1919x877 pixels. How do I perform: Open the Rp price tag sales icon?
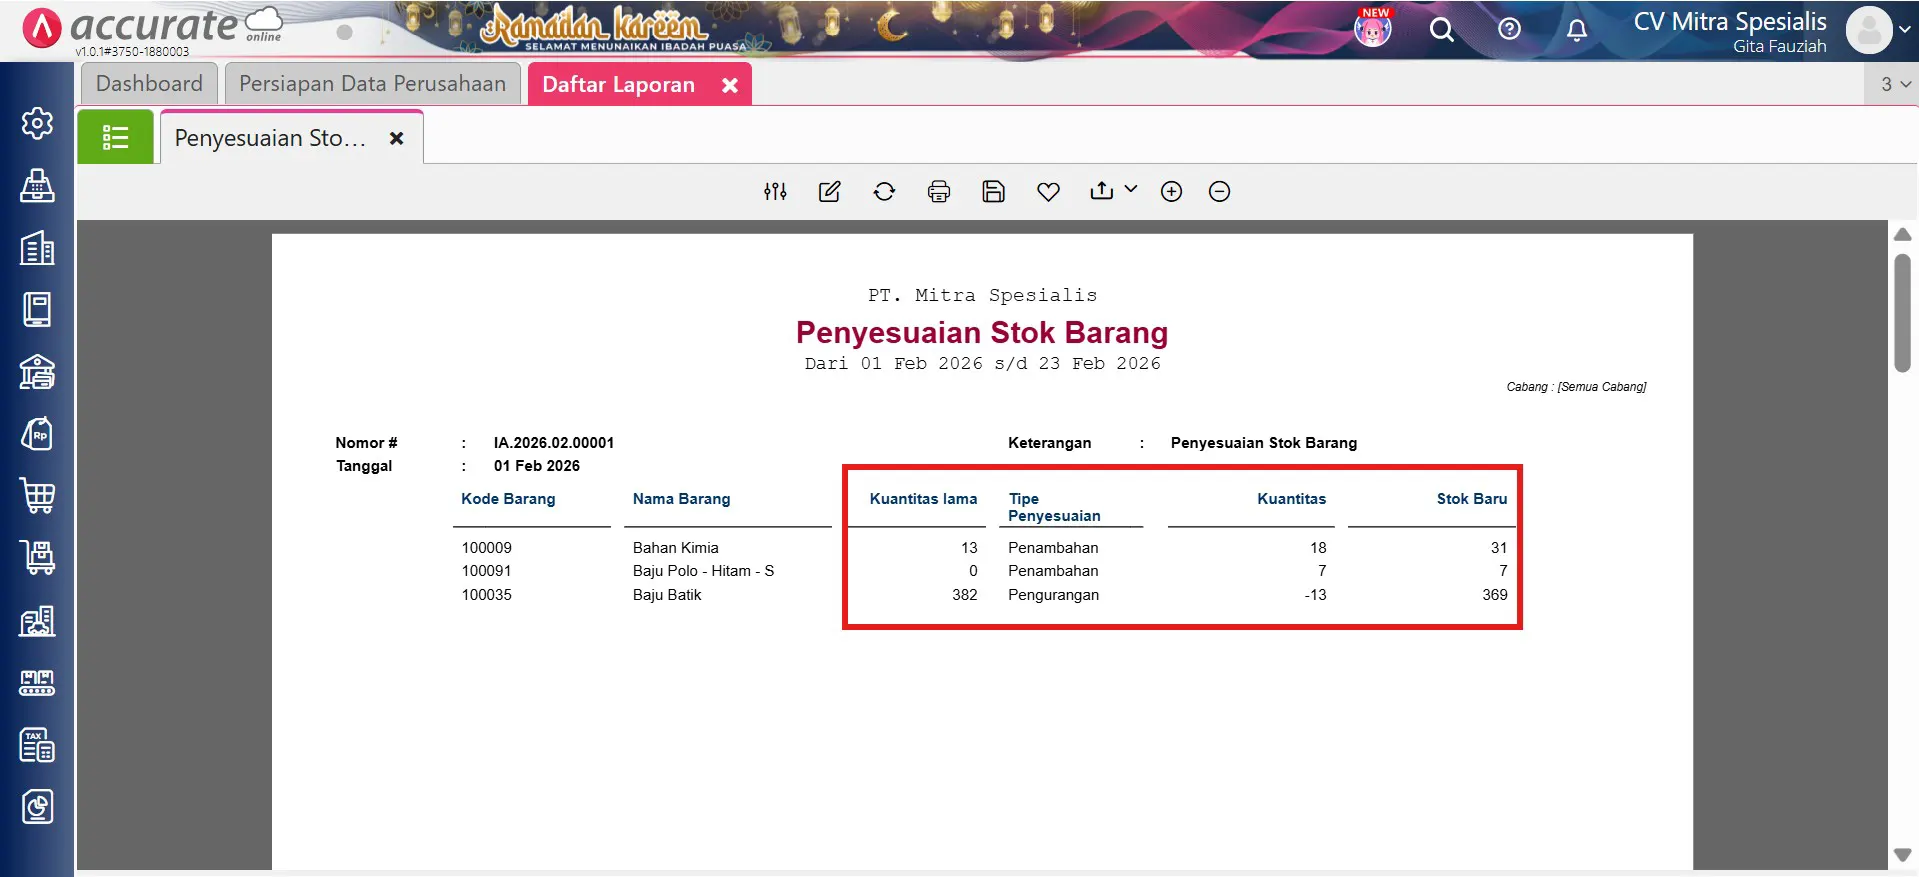click(x=37, y=434)
